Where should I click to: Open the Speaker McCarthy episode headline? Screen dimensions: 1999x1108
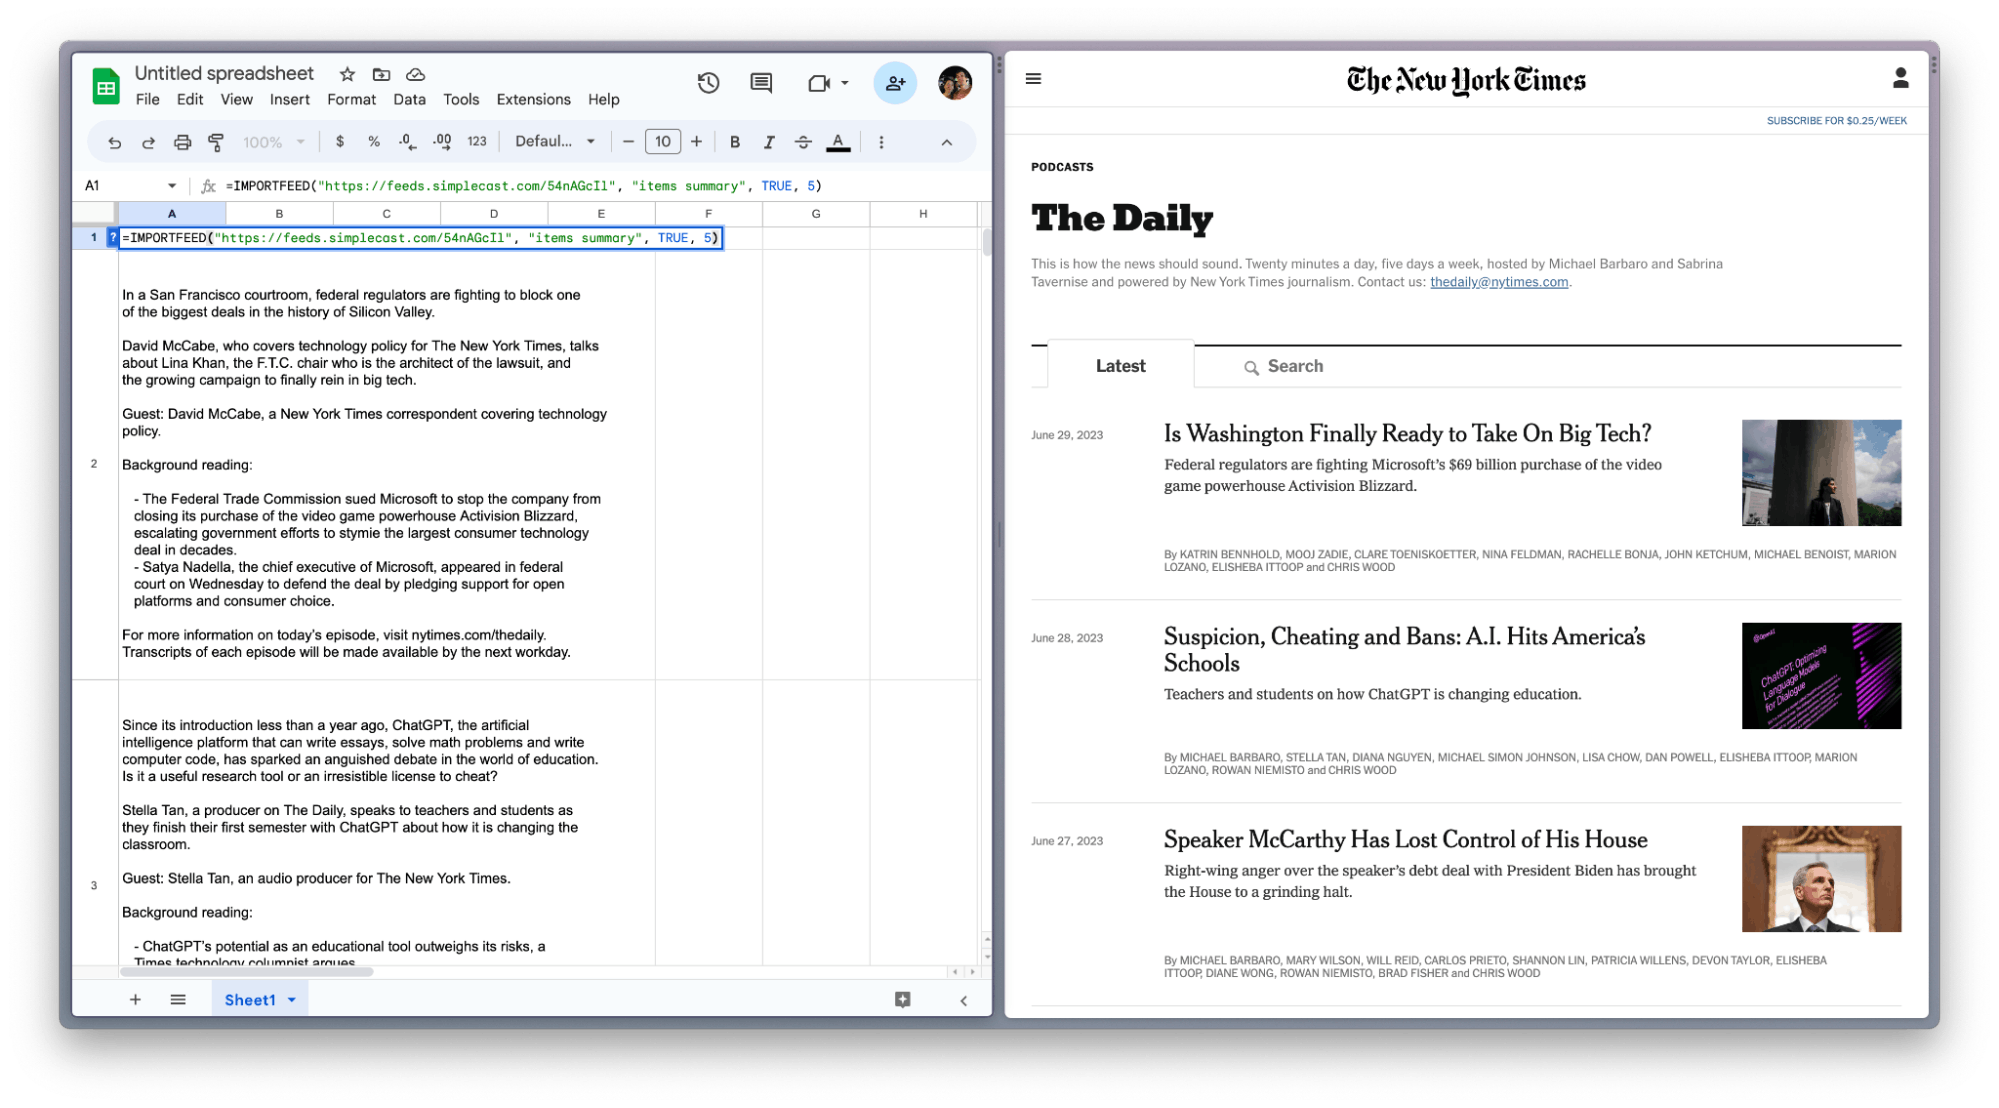[x=1405, y=840]
